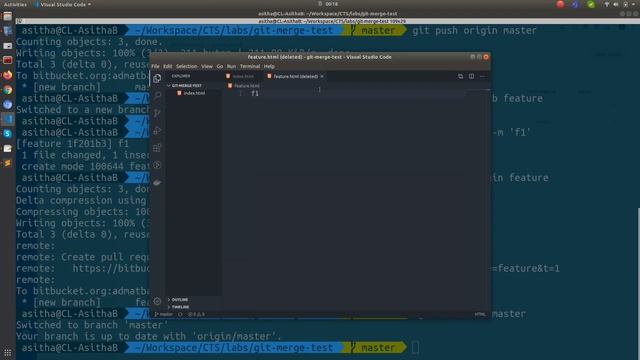Open index.html in the Explorer tree

click(x=194, y=93)
